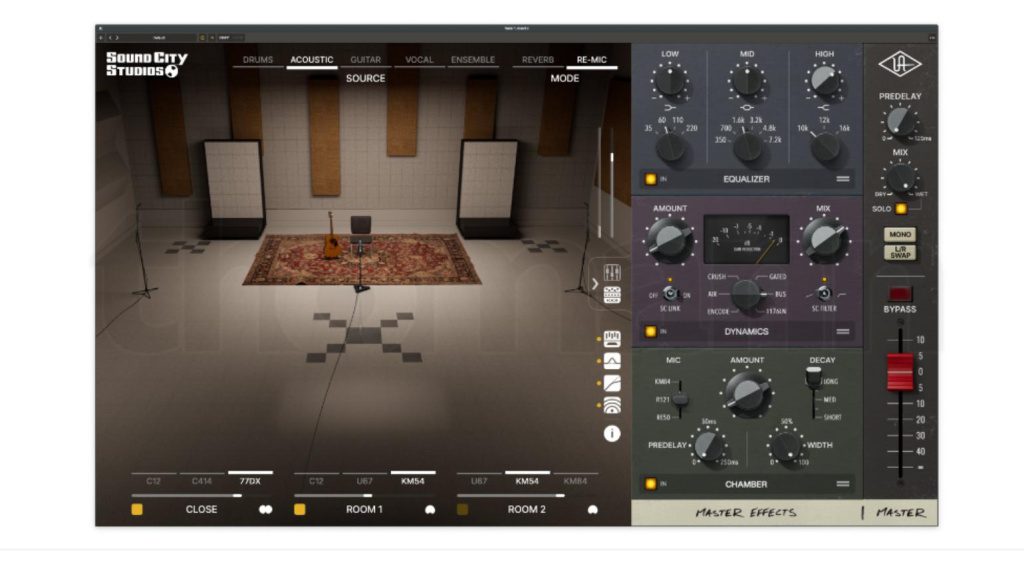Click the reverb waves icon
The width and height of the screenshot is (1024, 565).
click(612, 406)
